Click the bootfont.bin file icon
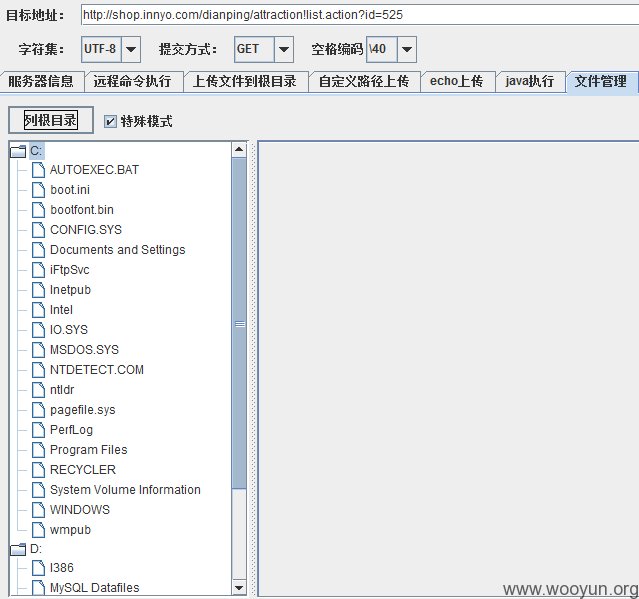Viewport: 639px width, 599px height. click(38, 209)
